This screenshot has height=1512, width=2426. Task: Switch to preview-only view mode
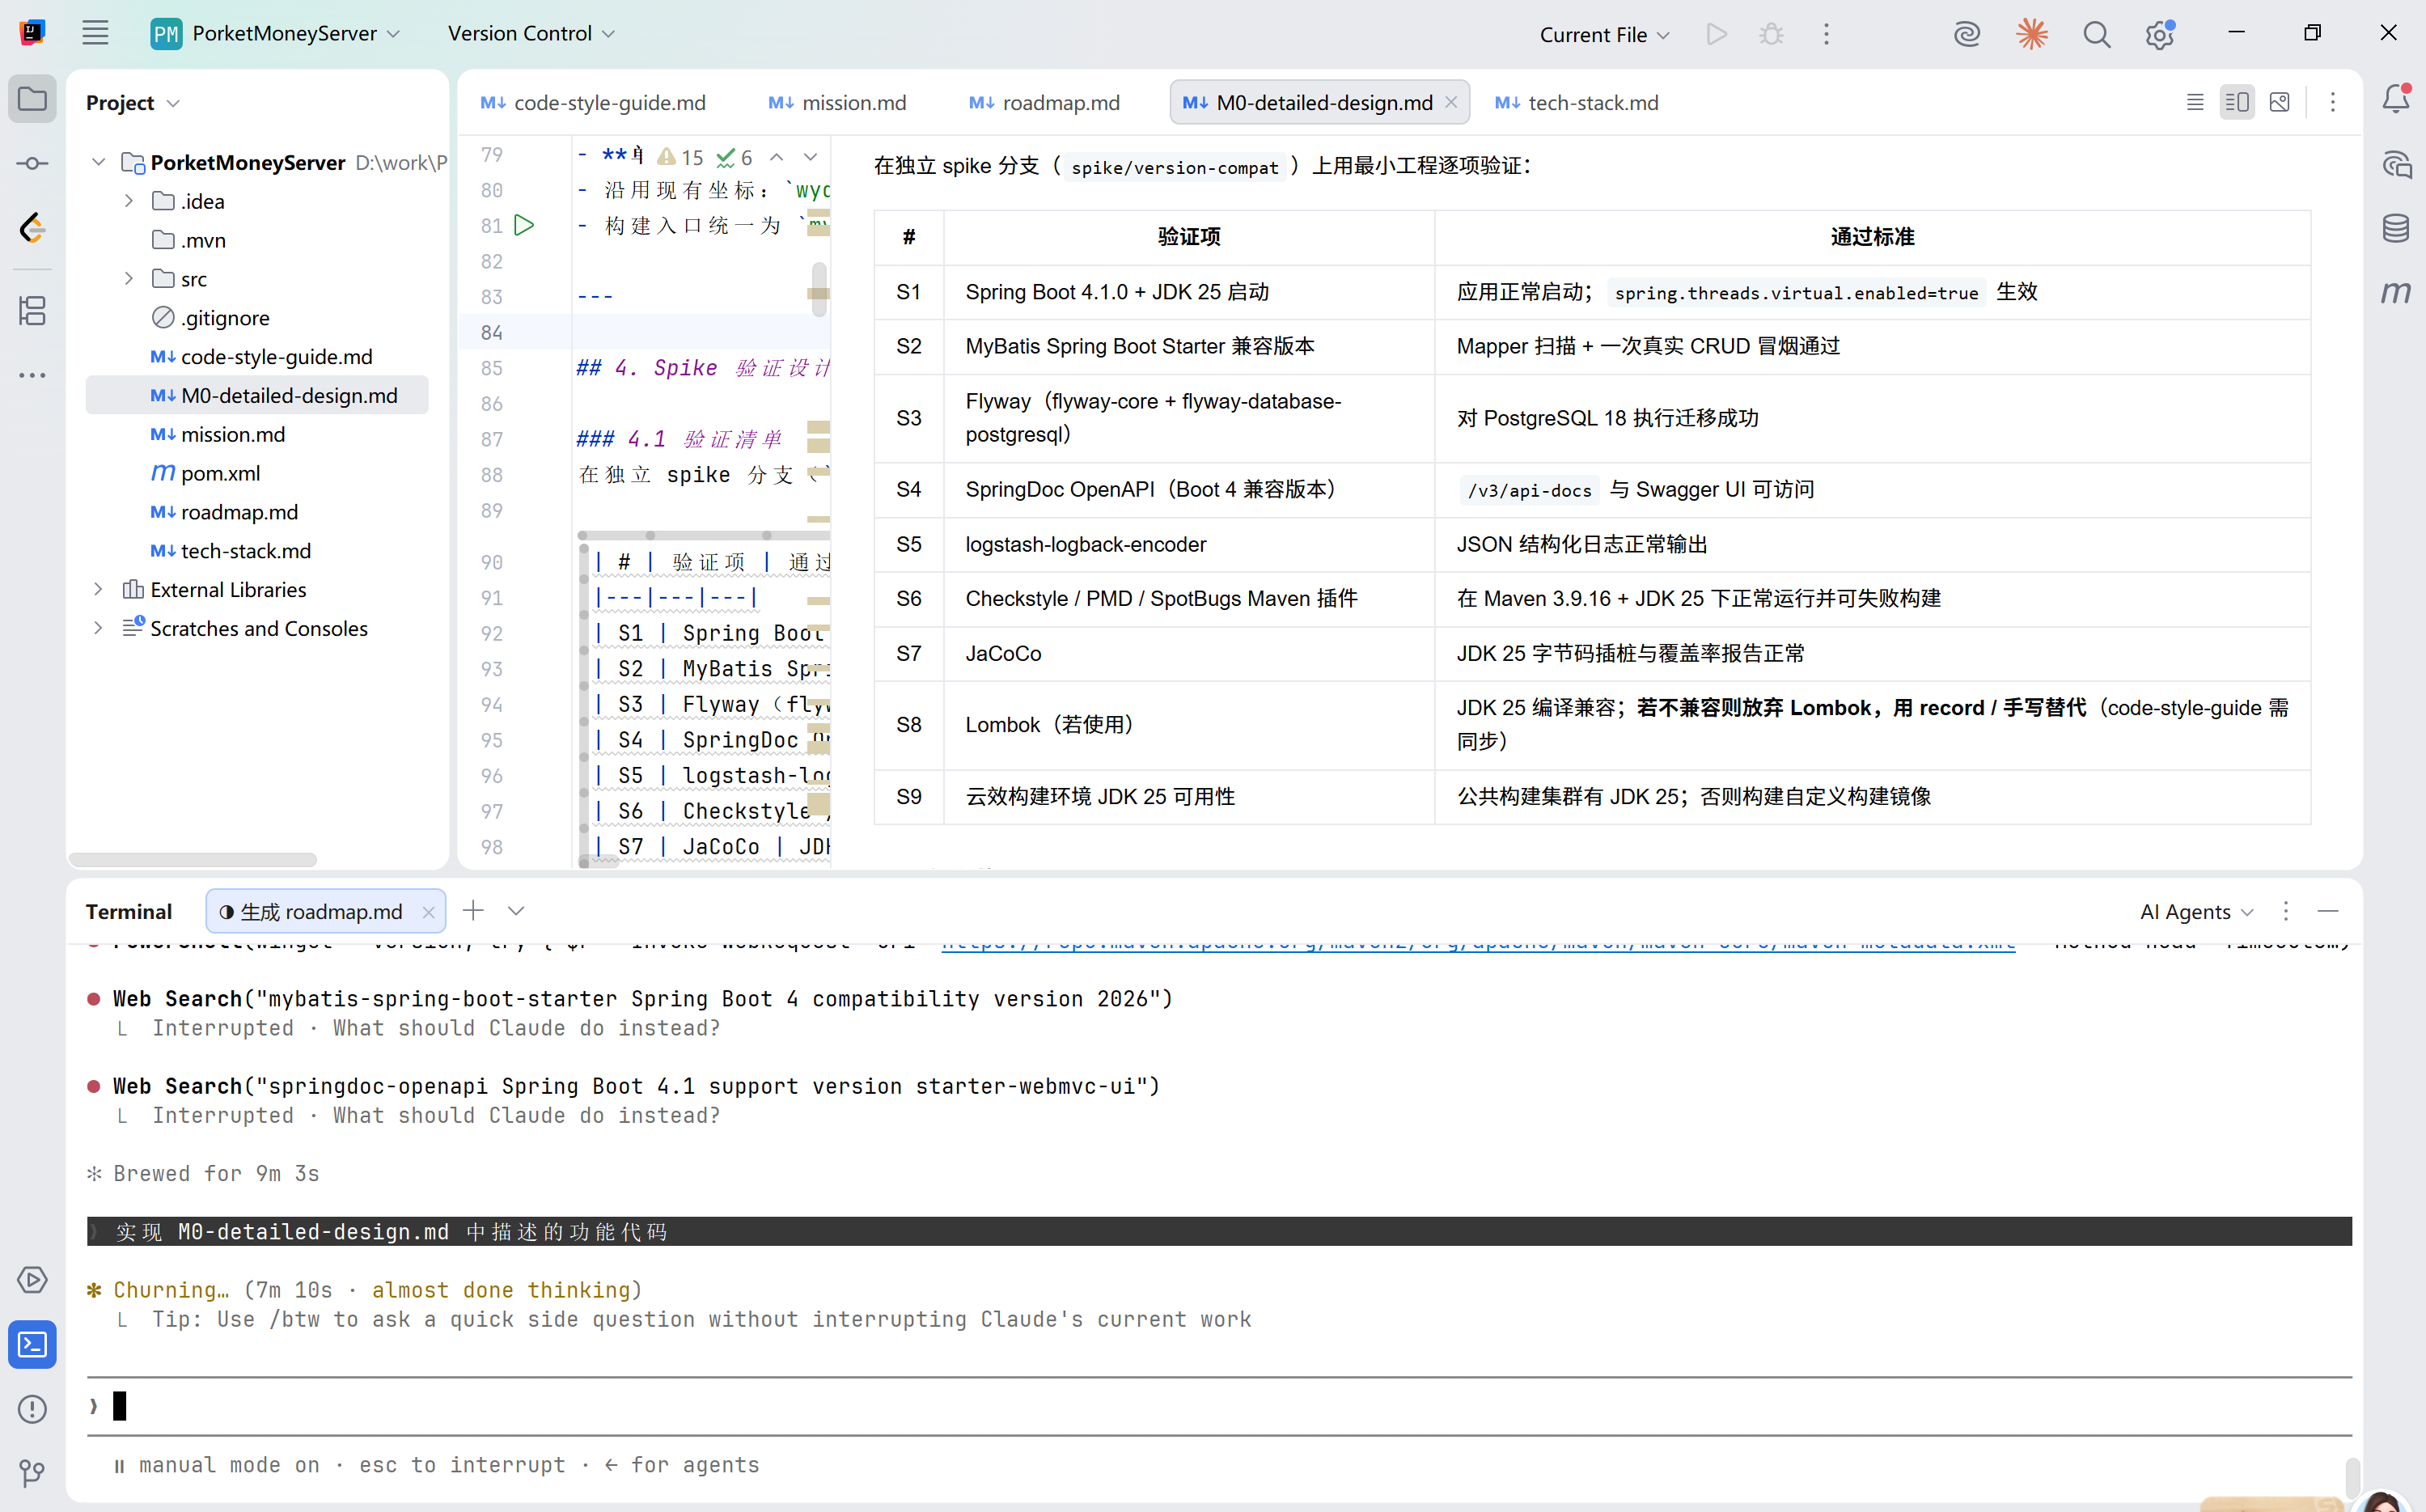point(2280,102)
